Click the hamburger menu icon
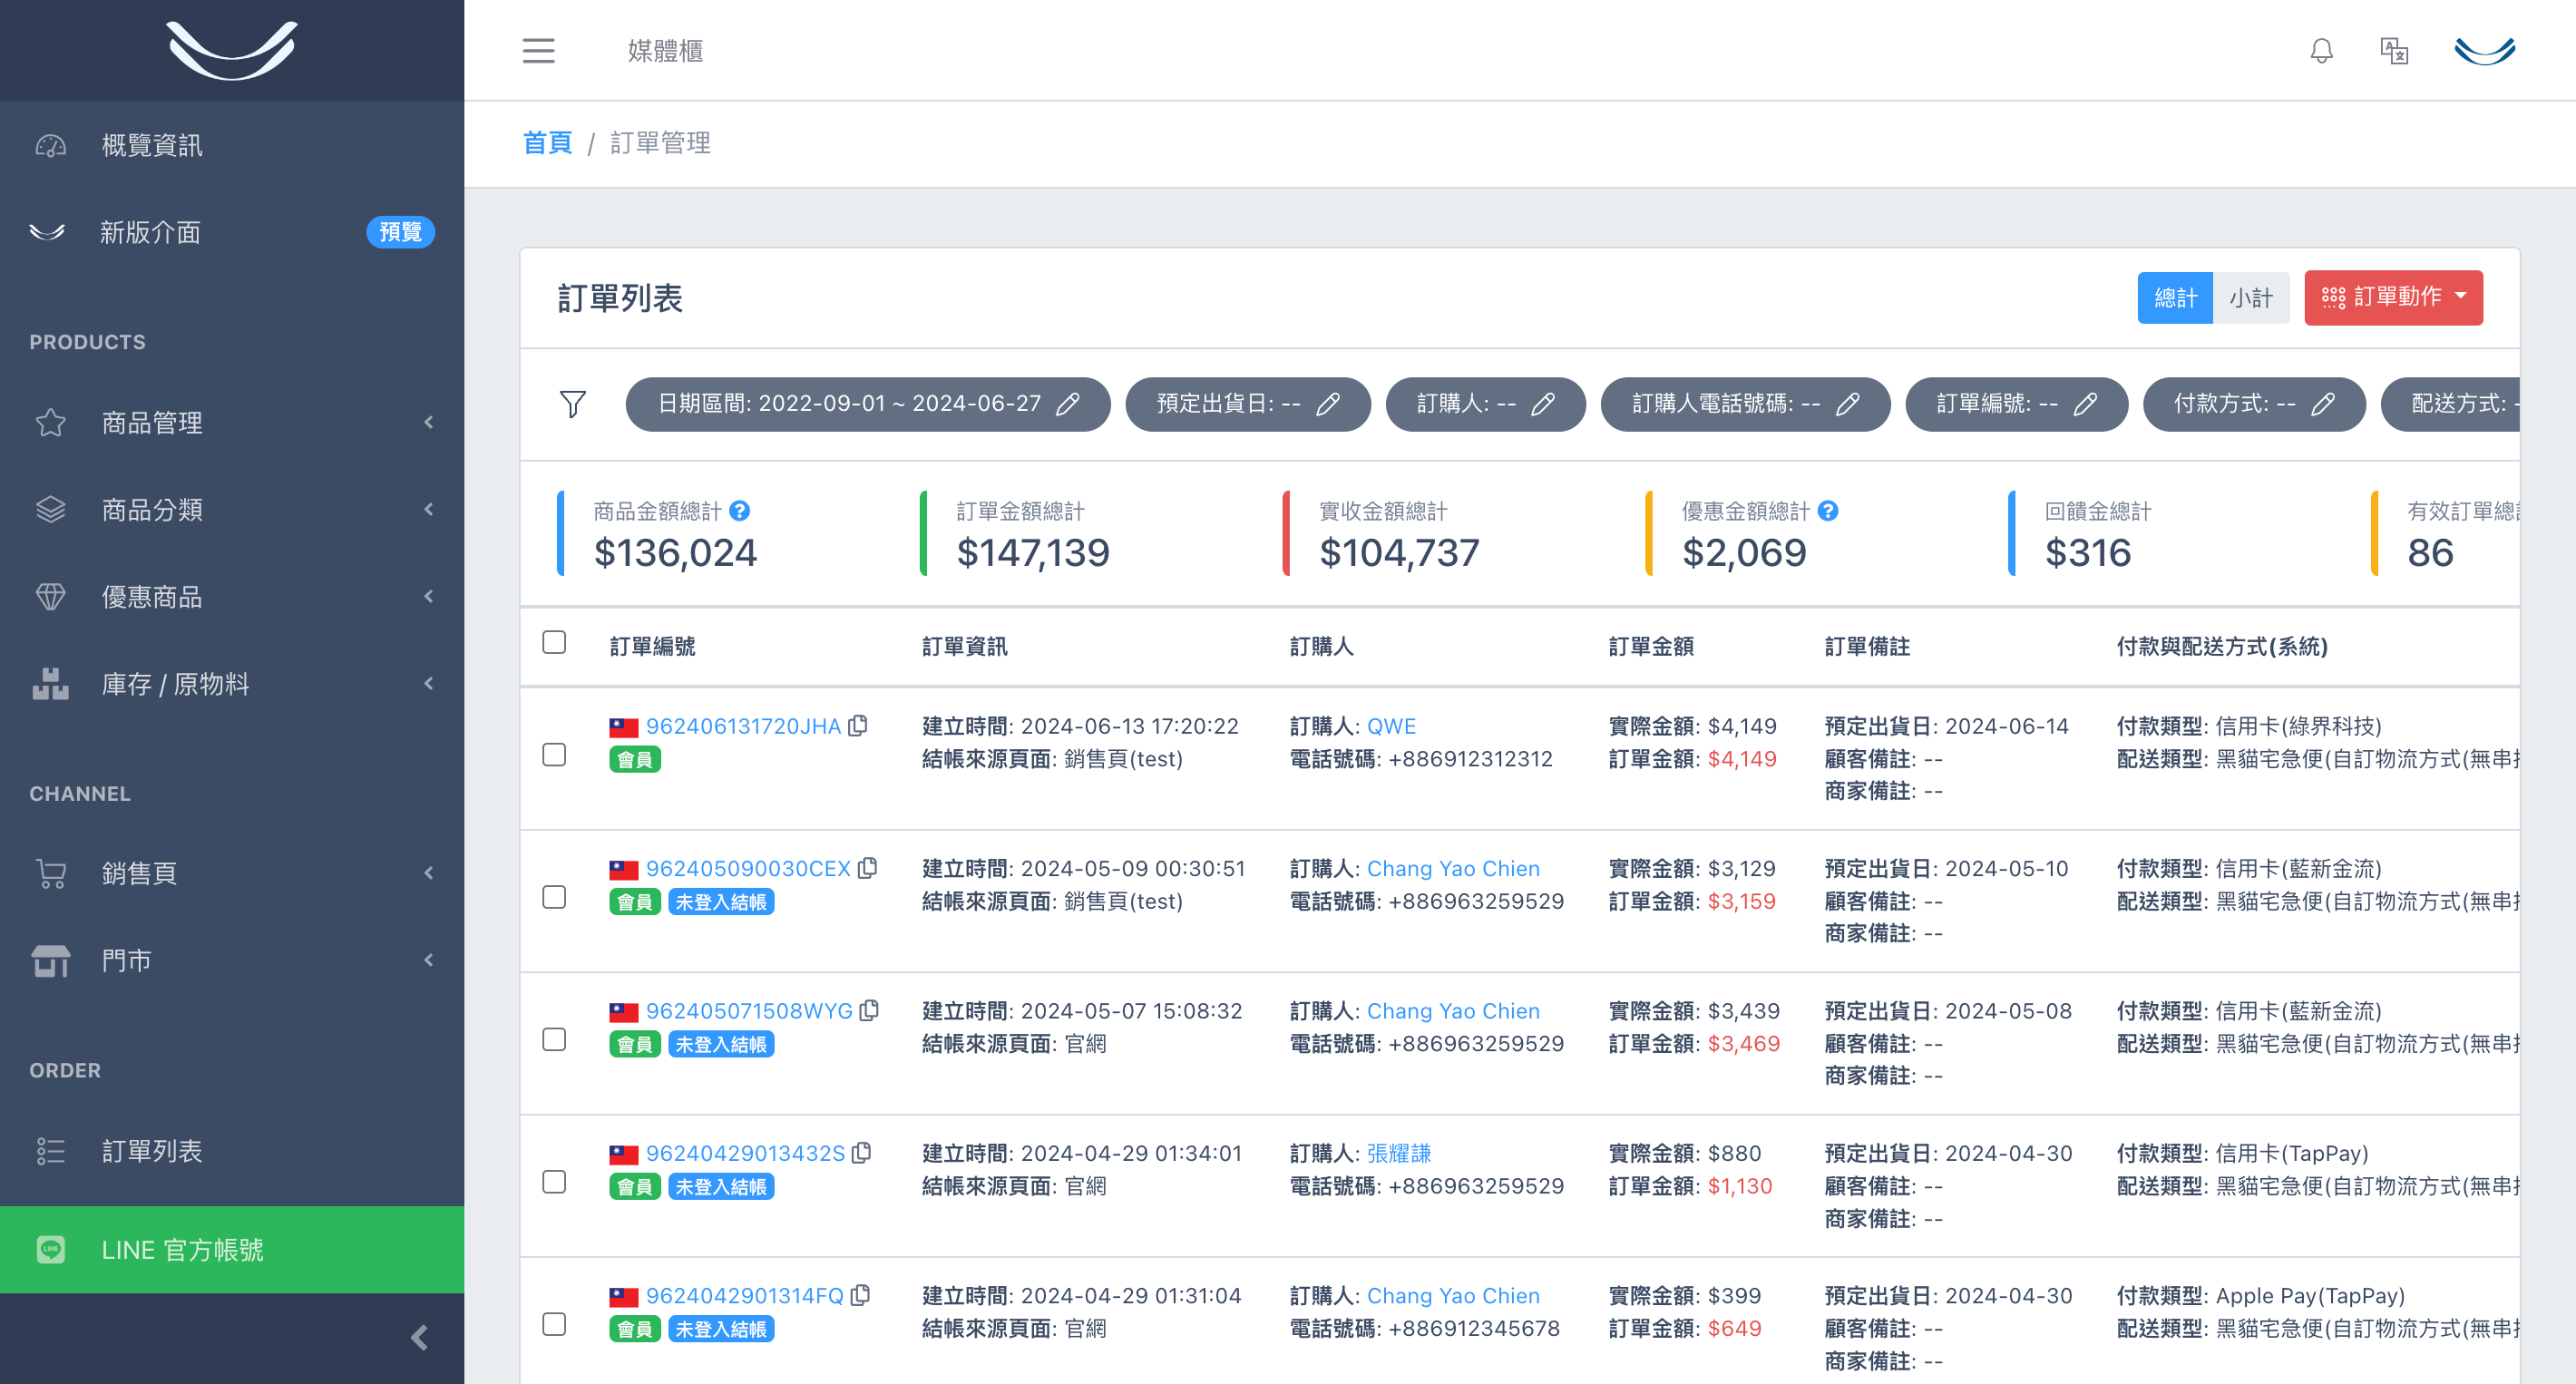 click(538, 50)
